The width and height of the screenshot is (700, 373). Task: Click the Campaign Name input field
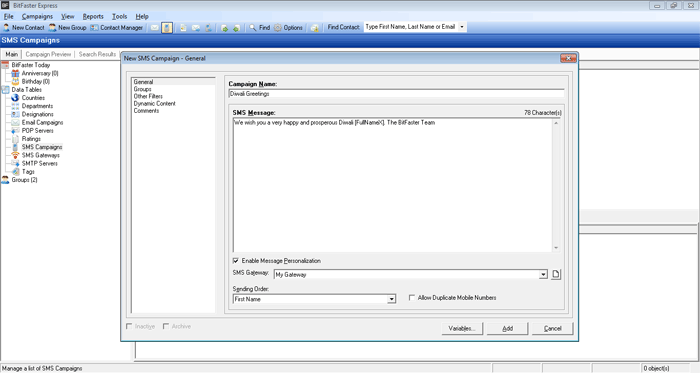pos(396,94)
